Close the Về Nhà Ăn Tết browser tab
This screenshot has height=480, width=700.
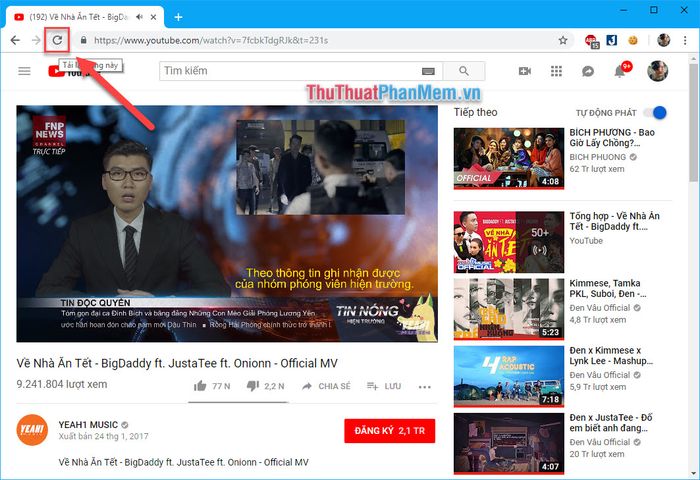[153, 17]
